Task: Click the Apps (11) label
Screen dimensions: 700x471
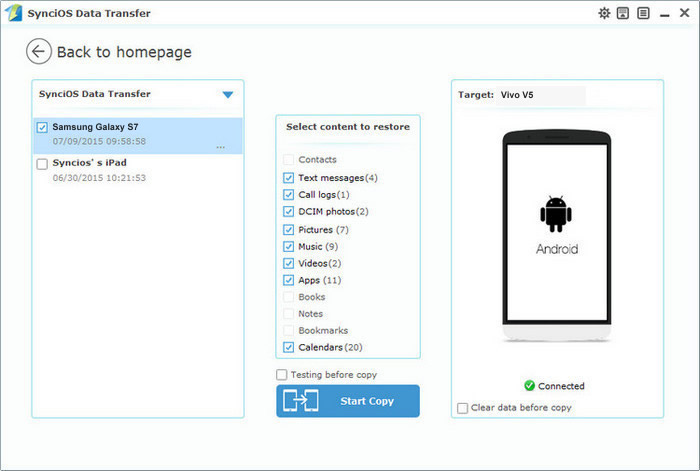Action: tap(320, 280)
